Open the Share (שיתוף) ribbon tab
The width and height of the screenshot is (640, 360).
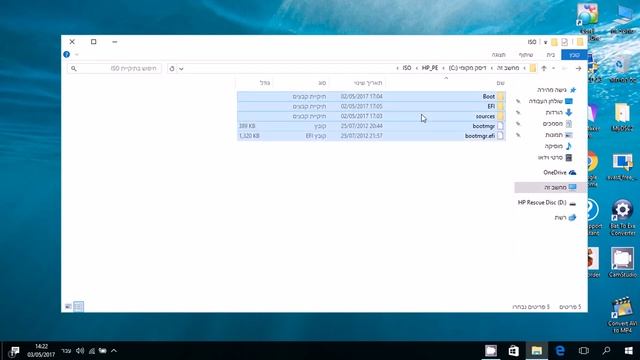[x=526, y=55]
